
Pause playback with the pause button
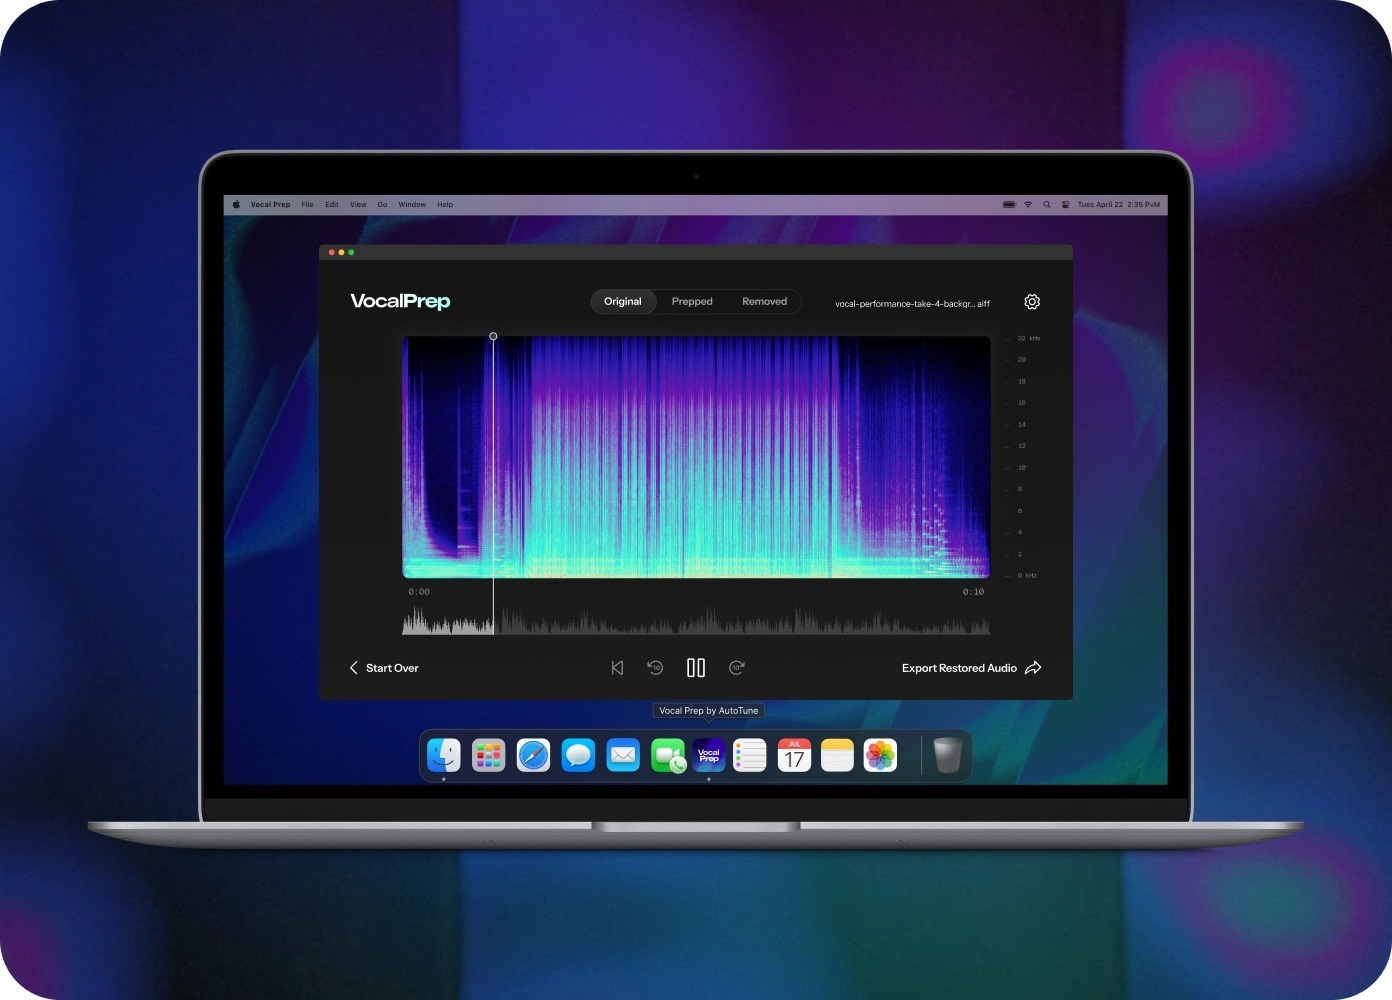click(696, 668)
